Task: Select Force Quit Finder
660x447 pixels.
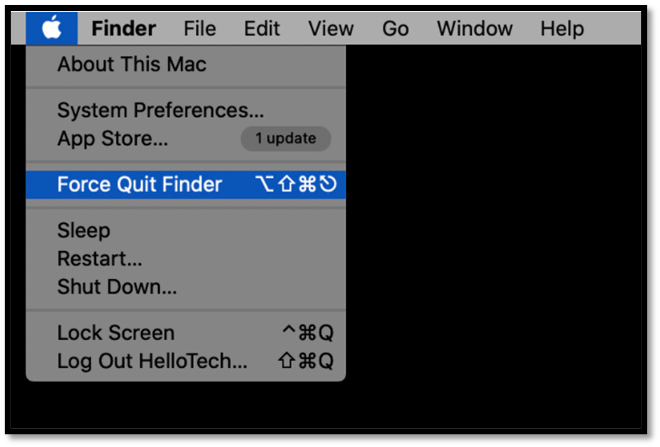Action: (x=139, y=184)
